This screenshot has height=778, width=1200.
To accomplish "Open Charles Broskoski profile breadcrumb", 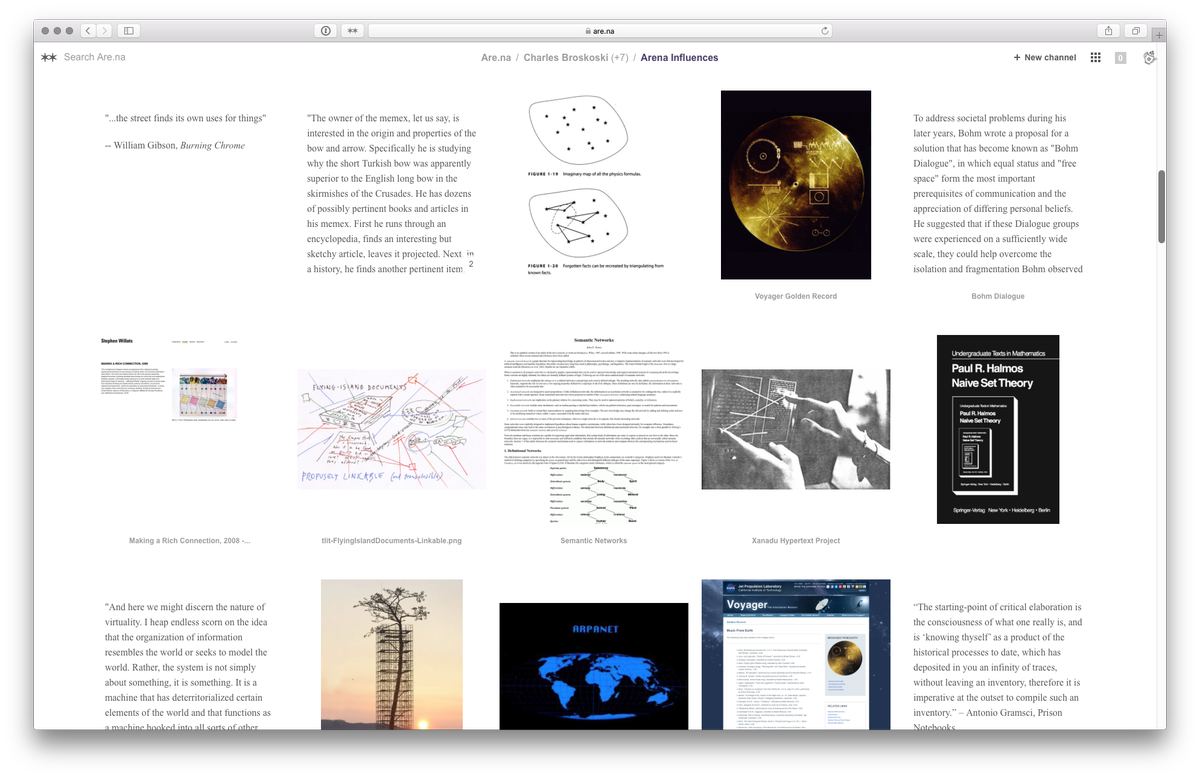I will click(566, 58).
